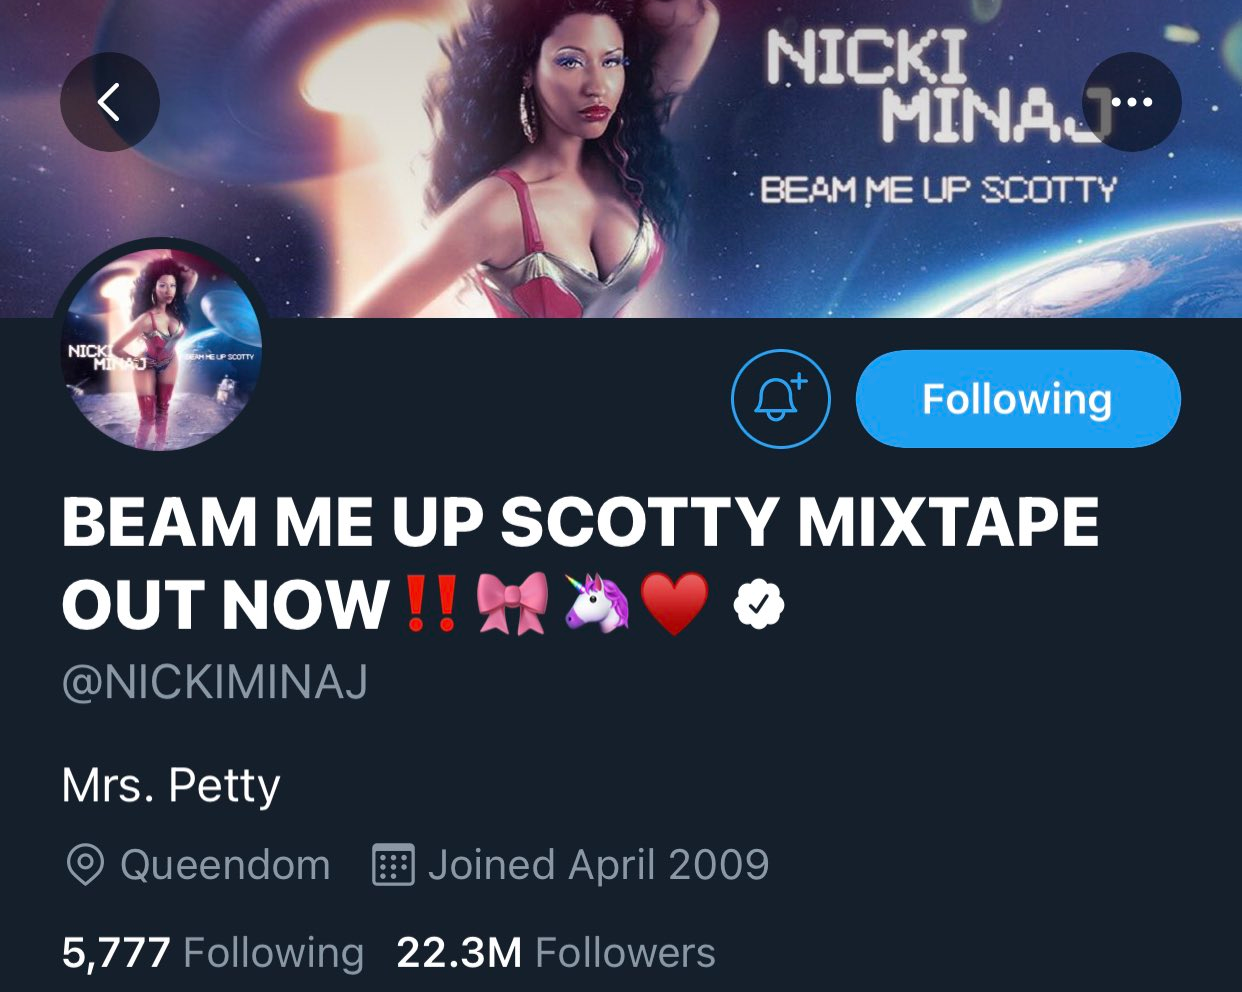Viewport: 1242px width, 992px height.
Task: Tap the red heart emoji in name
Action: point(675,605)
